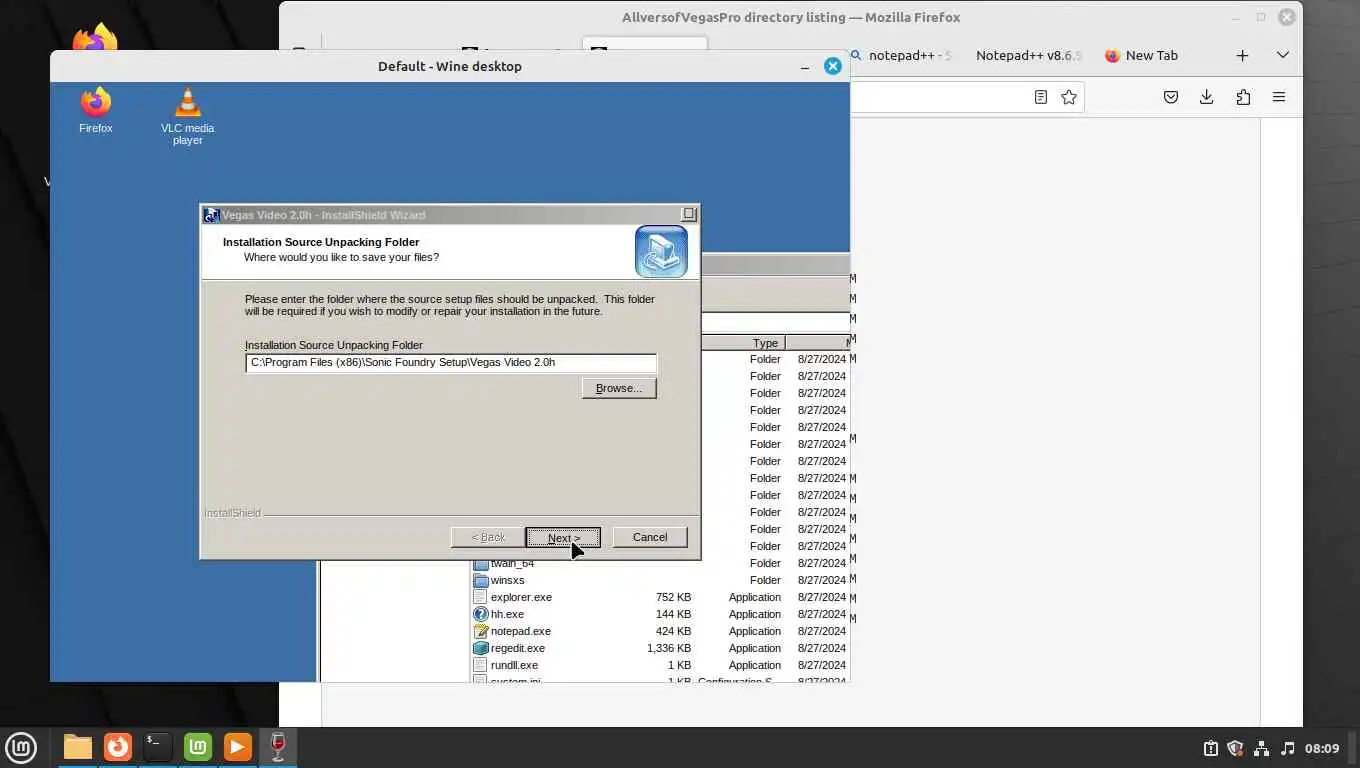The image size is (1360, 768).
Task: Open the Firefox Pocket save icon
Action: click(1171, 97)
